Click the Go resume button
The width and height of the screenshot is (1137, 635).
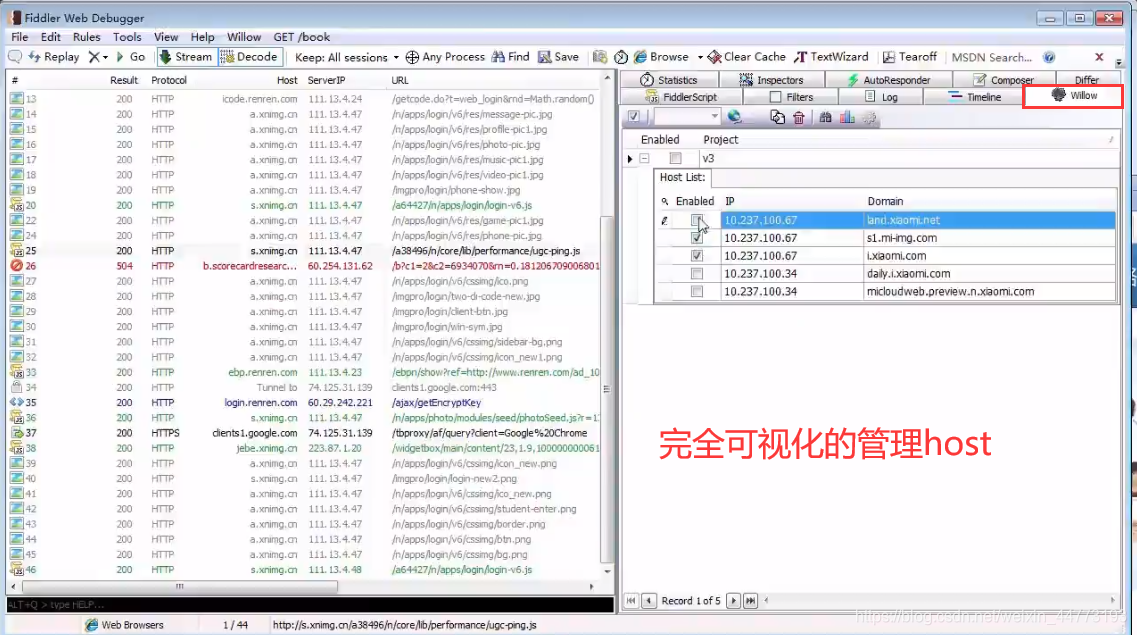coord(131,57)
